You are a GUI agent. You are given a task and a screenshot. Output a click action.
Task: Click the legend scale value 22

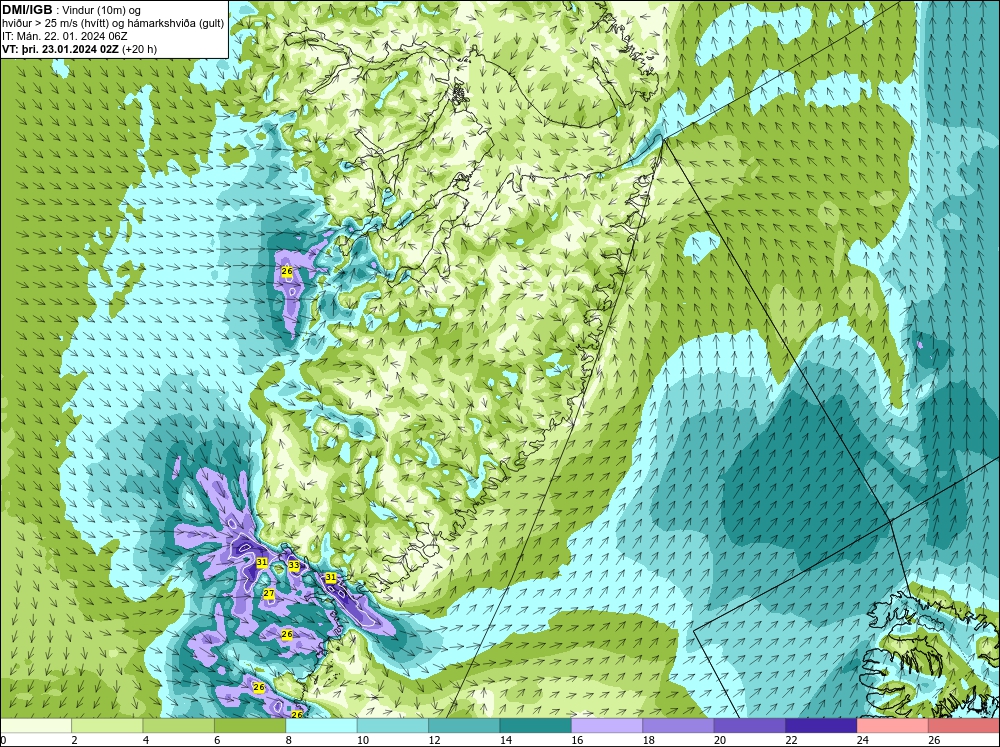point(791,740)
